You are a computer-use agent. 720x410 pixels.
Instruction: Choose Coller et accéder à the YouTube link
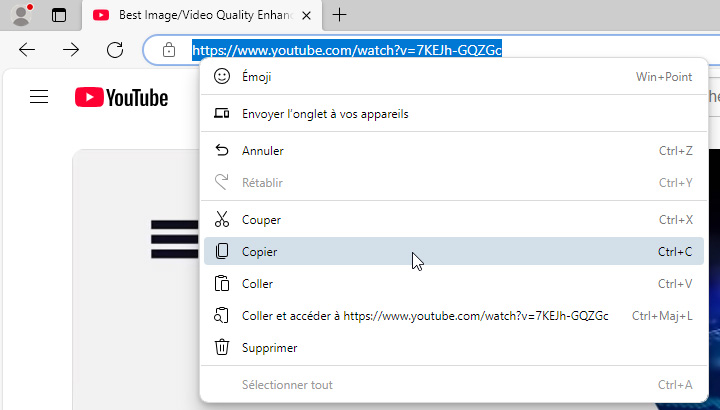coord(454,316)
